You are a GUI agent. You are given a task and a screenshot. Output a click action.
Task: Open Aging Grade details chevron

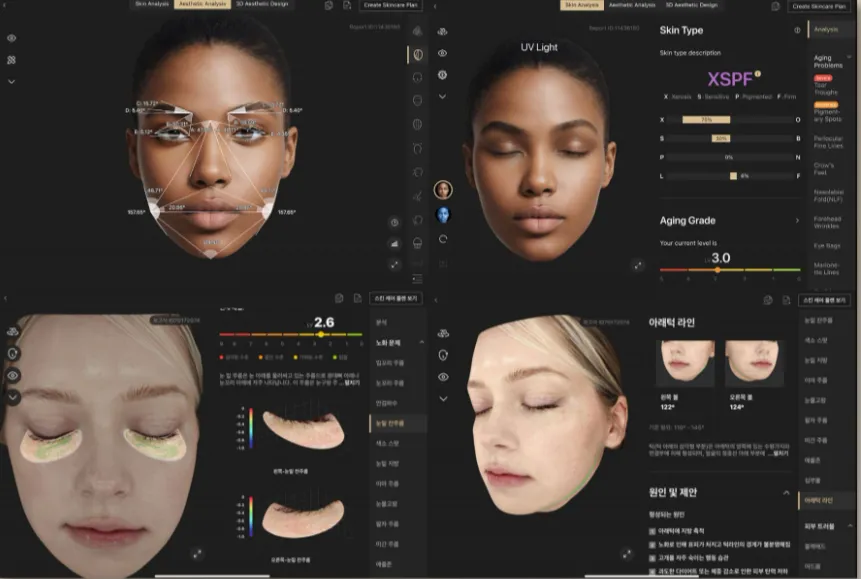797,221
